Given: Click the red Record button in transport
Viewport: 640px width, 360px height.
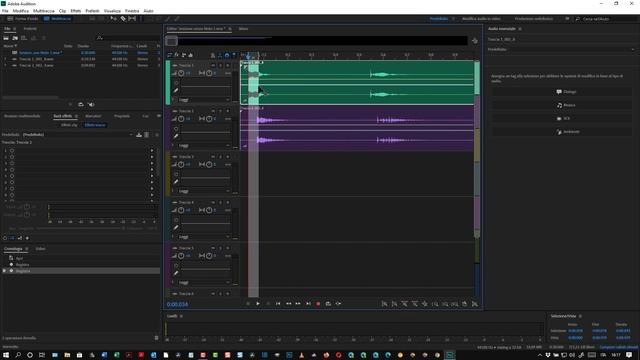Looking at the screenshot, I should point(318,304).
